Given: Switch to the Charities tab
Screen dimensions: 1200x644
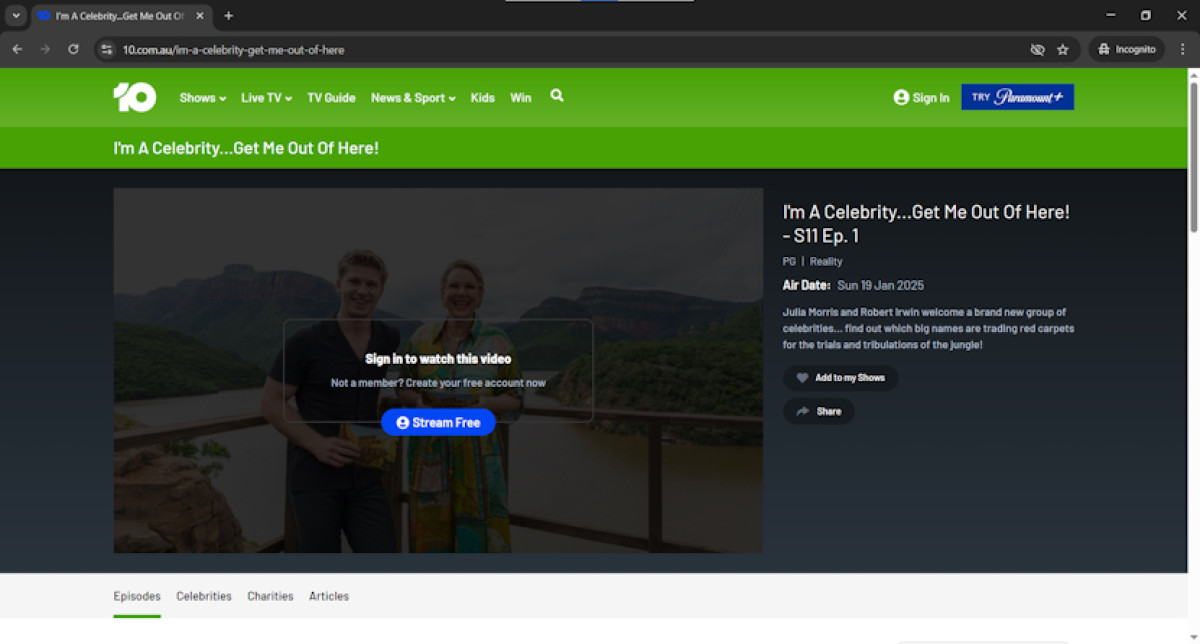Looking at the screenshot, I should [270, 596].
